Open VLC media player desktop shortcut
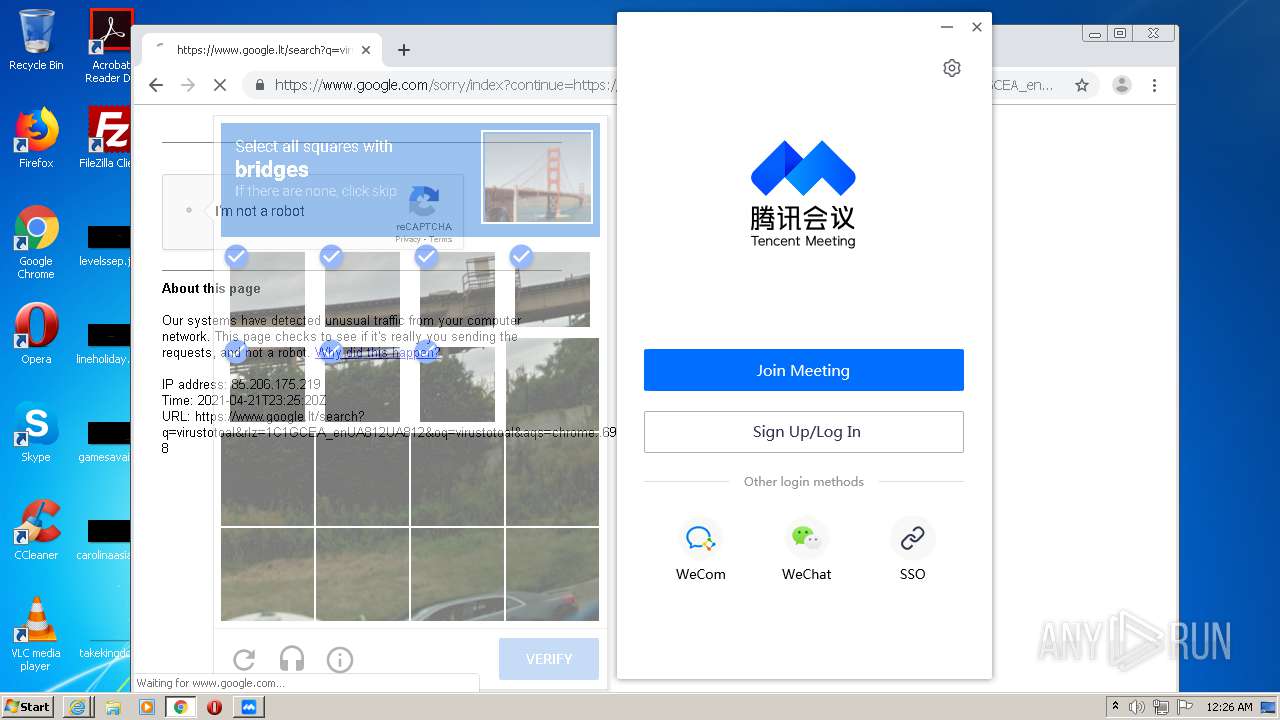 click(x=36, y=634)
